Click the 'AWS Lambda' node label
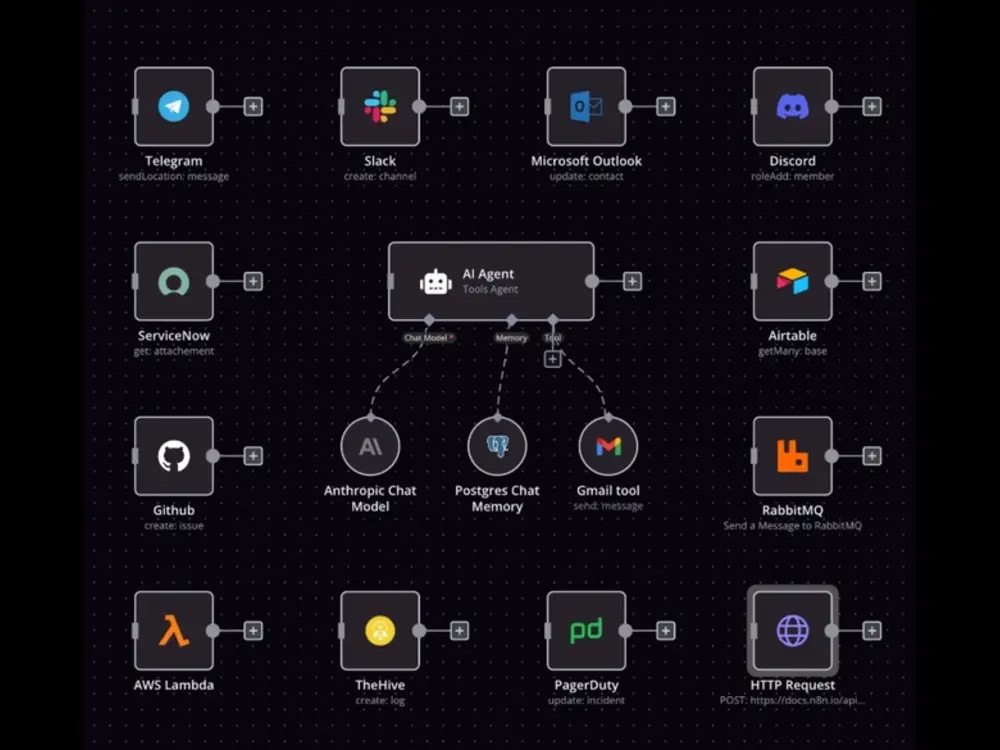Image resolution: width=1000 pixels, height=750 pixels. pos(173,686)
